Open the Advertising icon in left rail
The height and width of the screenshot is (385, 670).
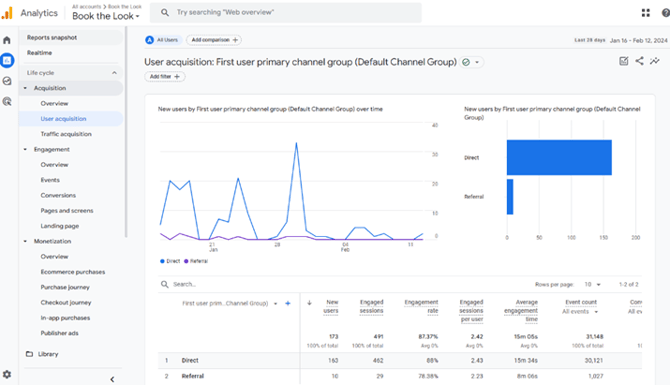tap(7, 101)
